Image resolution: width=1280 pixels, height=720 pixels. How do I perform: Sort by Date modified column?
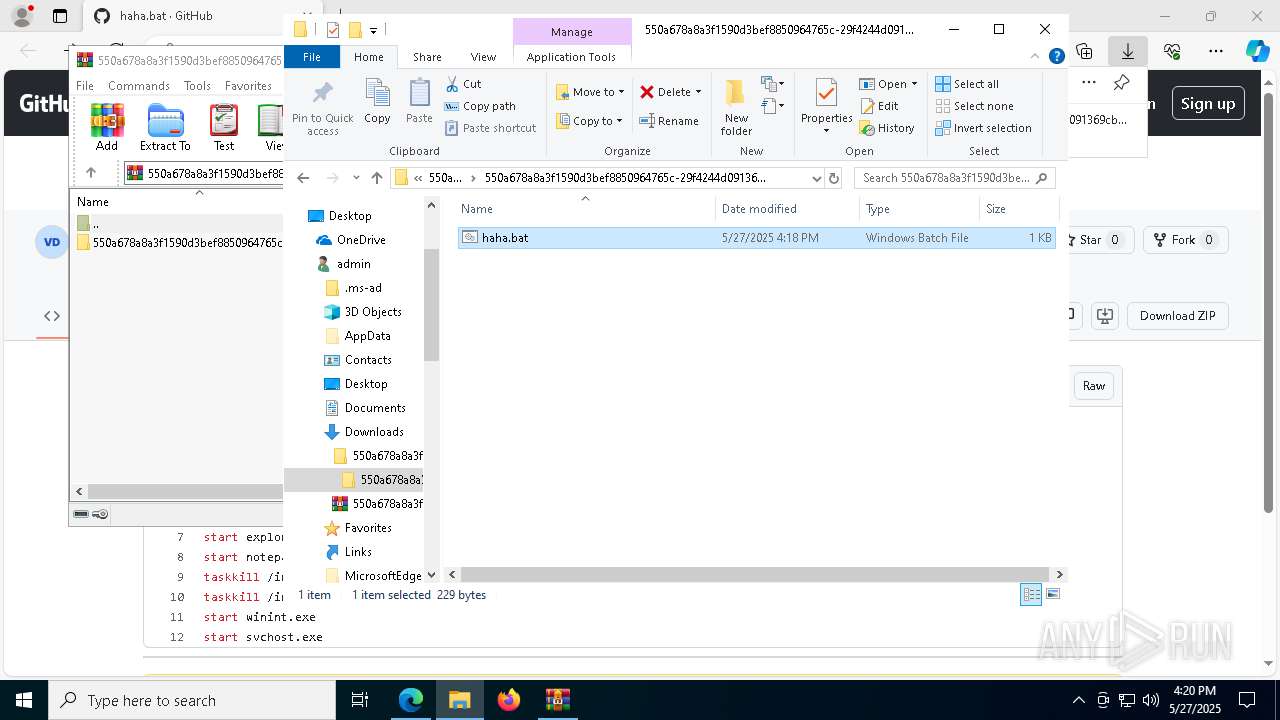click(787, 209)
